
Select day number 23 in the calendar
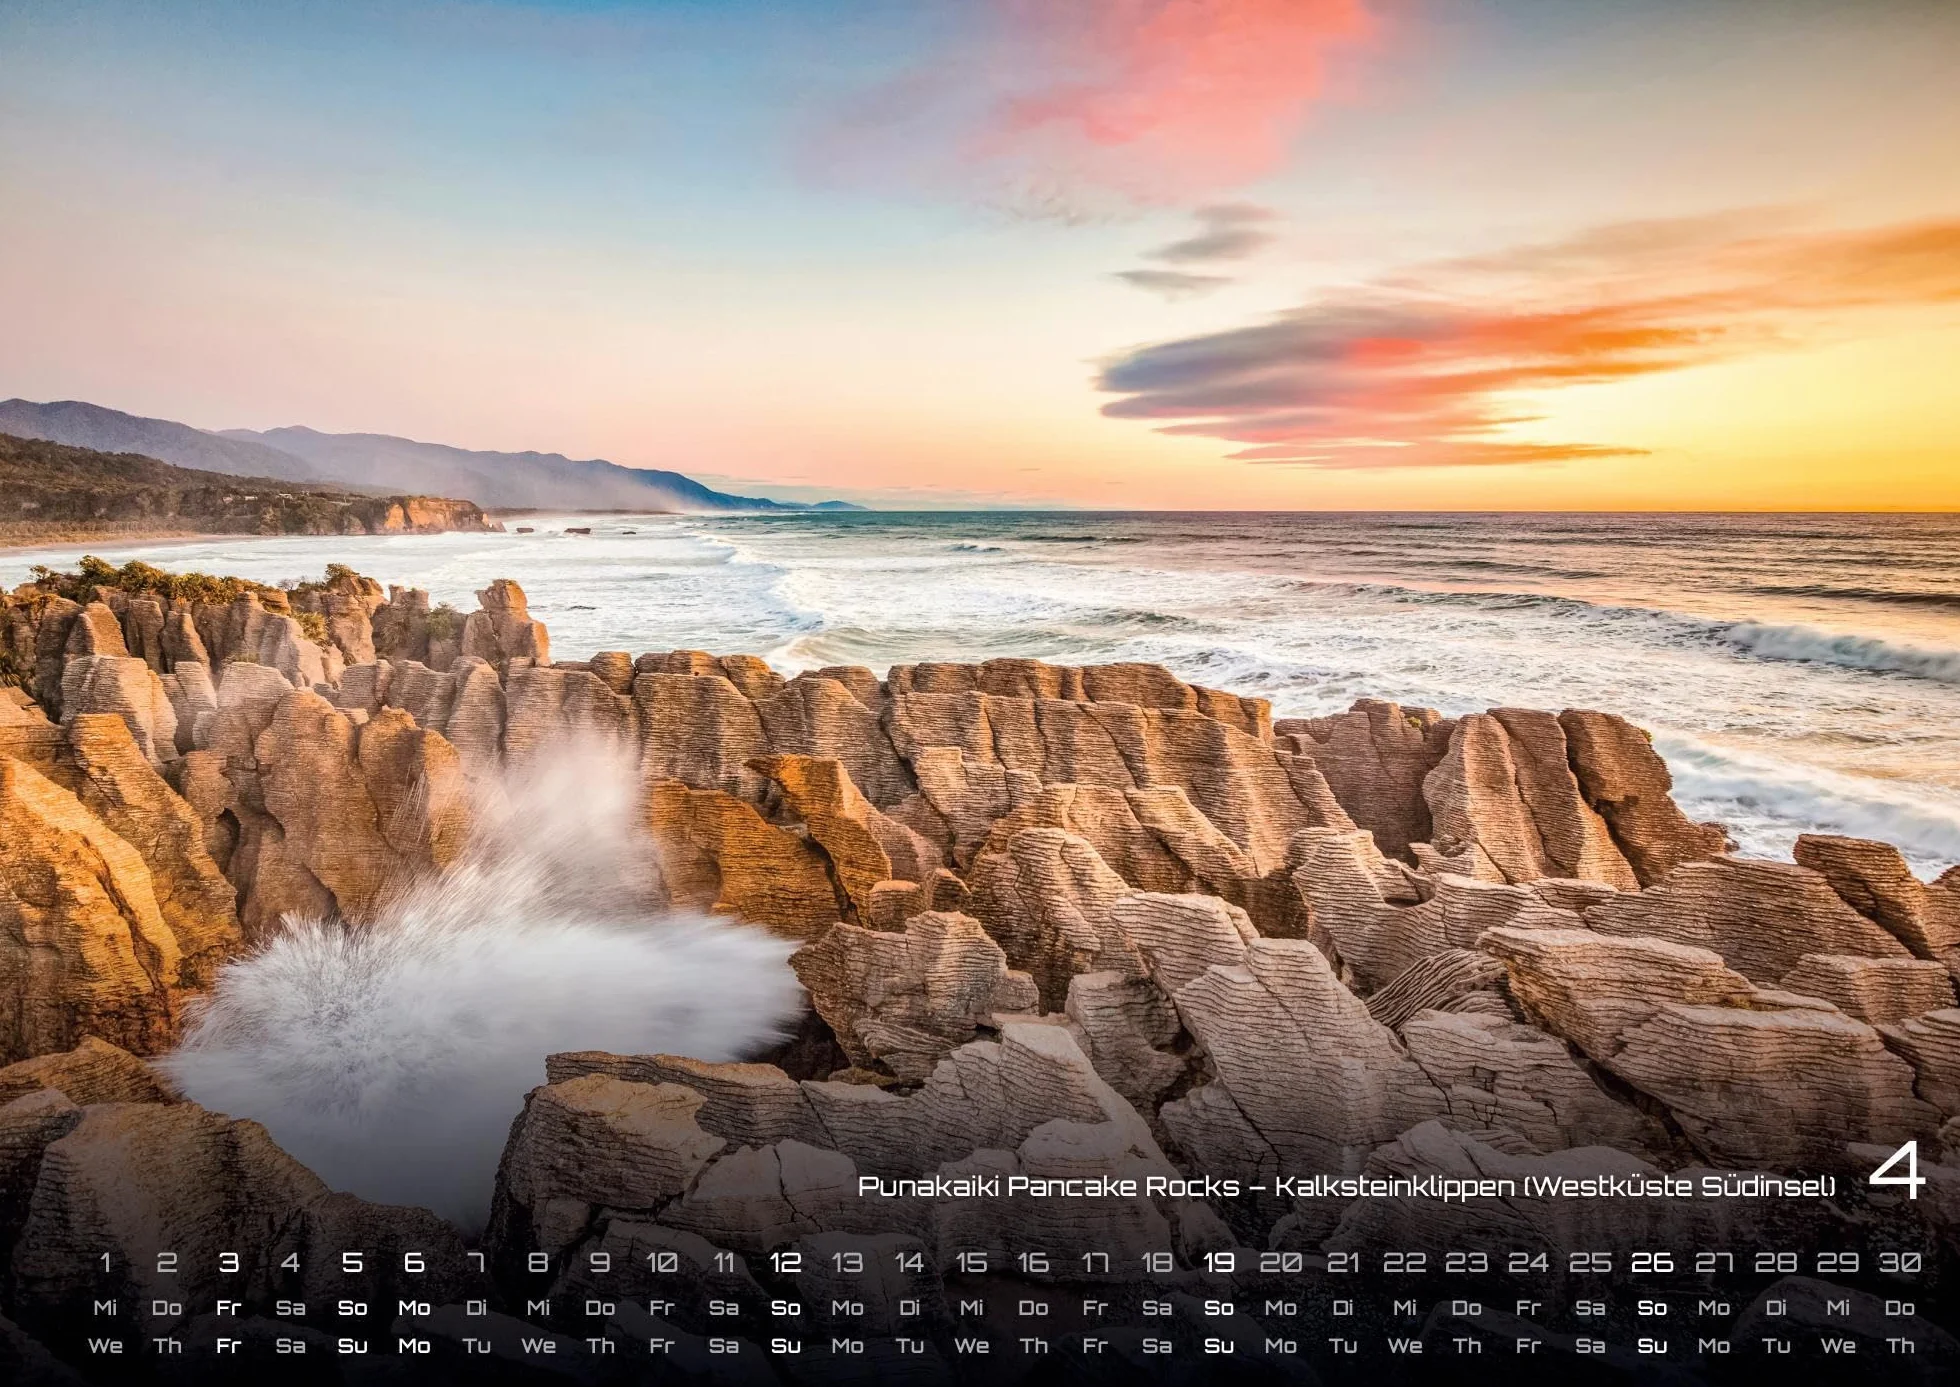click(x=1466, y=1263)
